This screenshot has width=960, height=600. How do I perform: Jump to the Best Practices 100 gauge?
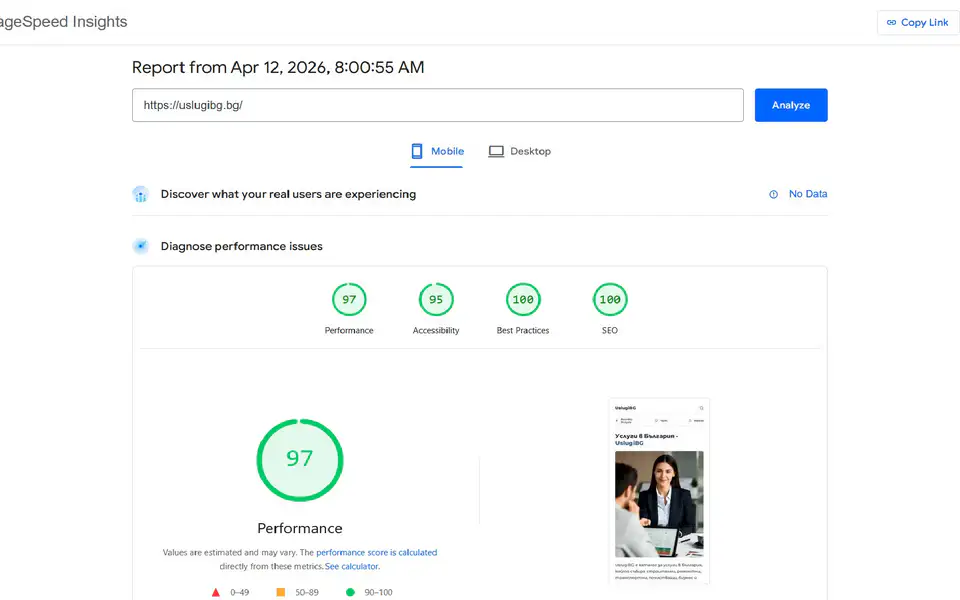523,300
